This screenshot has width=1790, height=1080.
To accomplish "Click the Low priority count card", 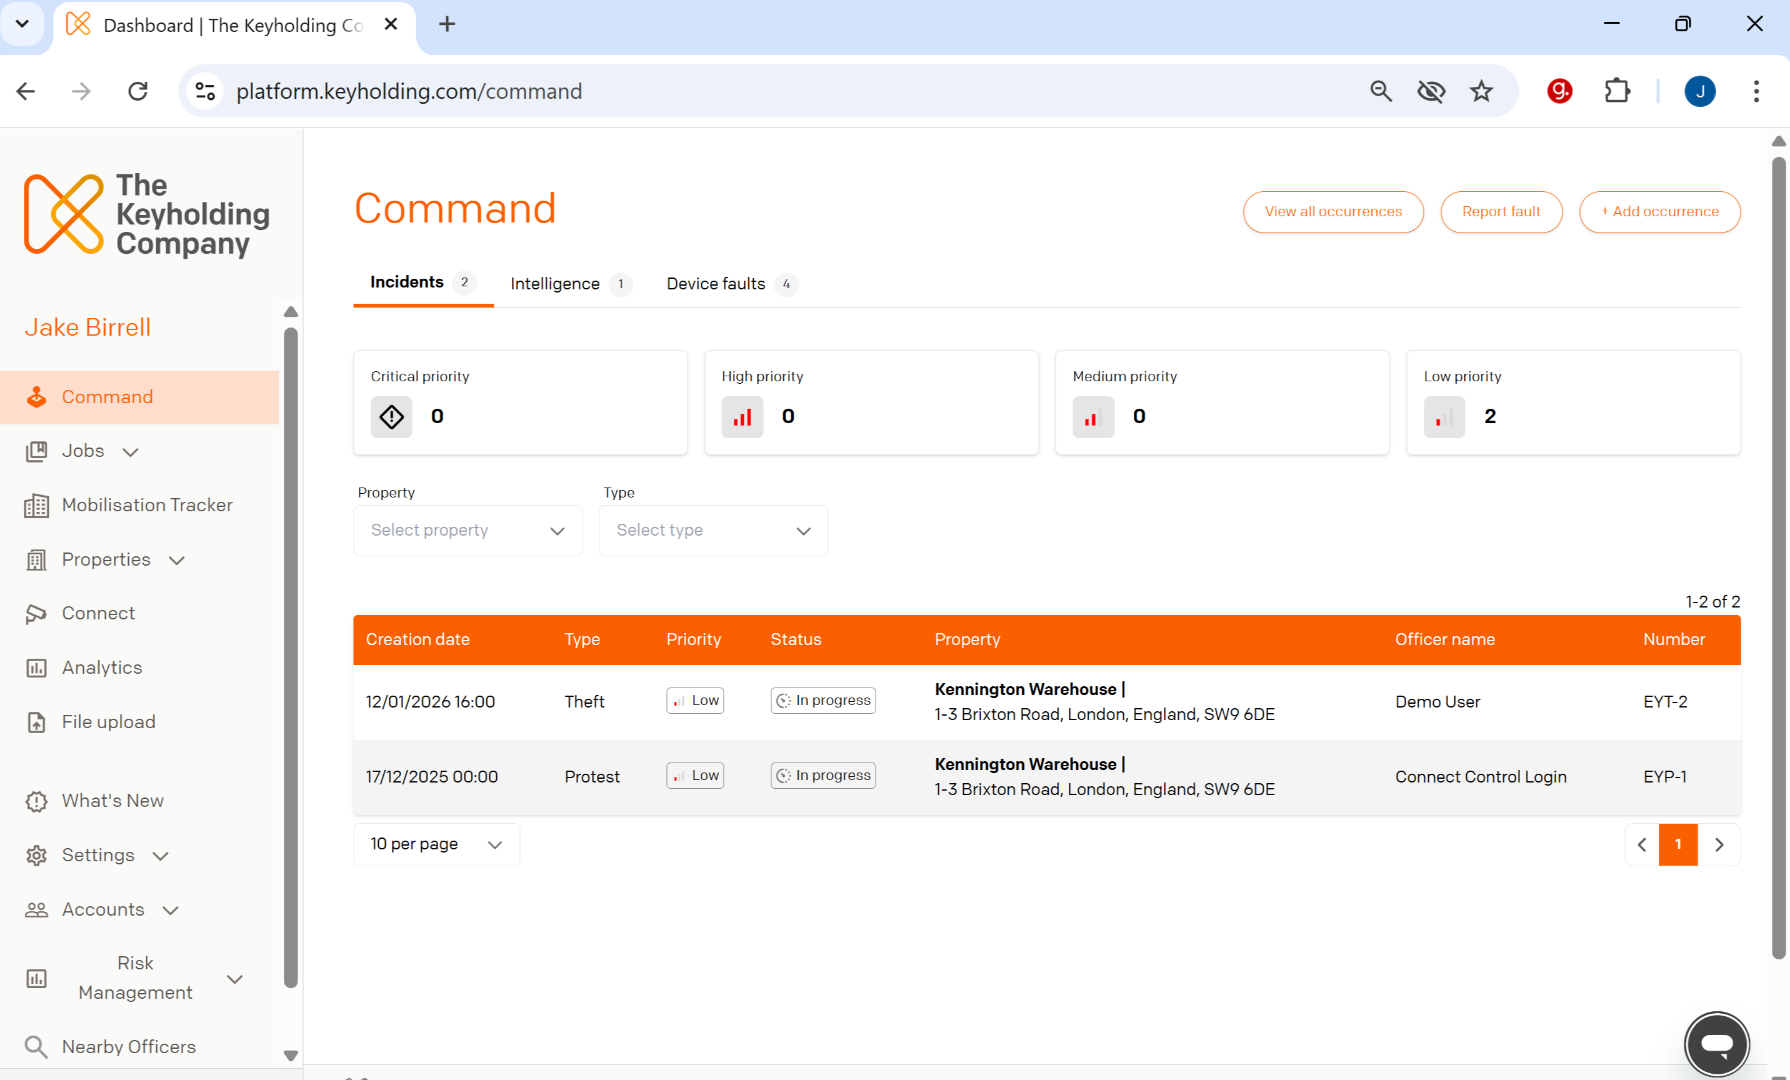I will tap(1573, 403).
